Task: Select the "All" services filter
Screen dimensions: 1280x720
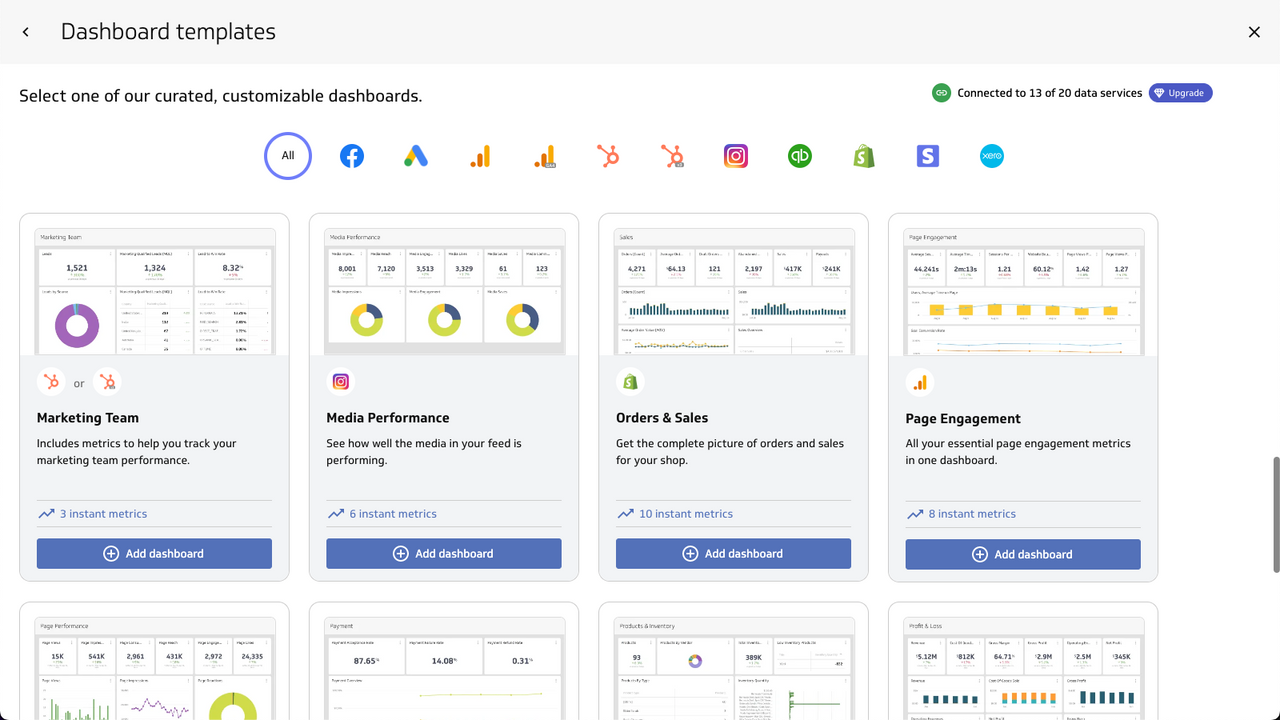Action: click(288, 156)
